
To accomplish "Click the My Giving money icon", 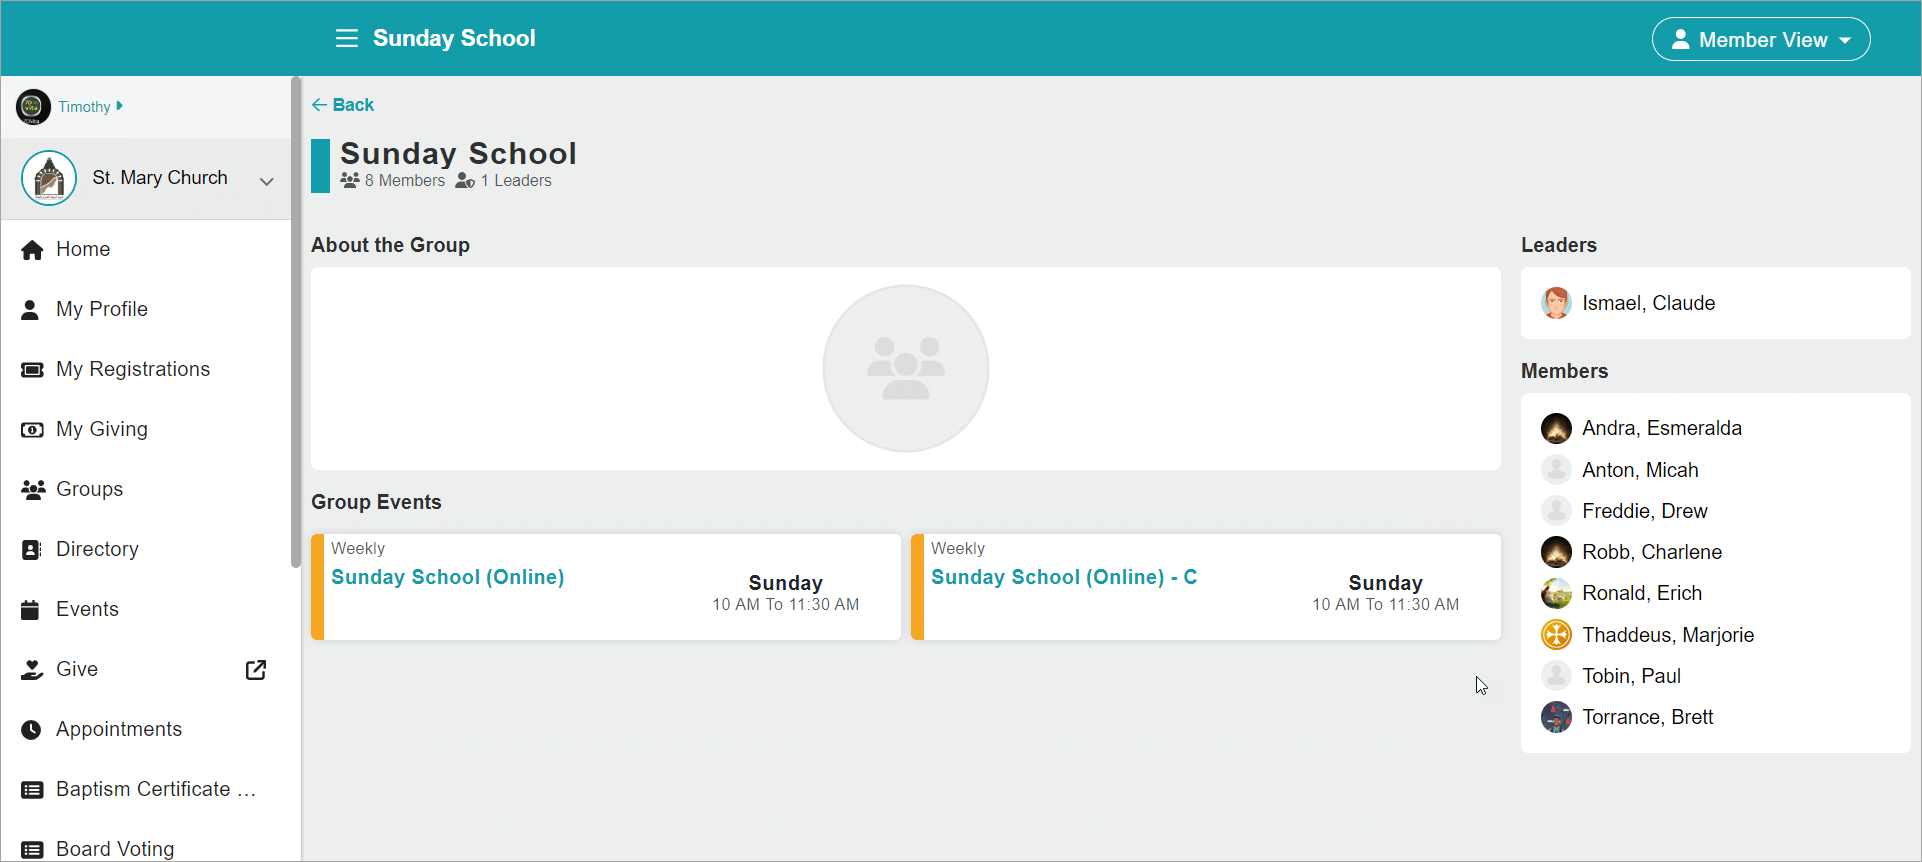I will pyautogui.click(x=32, y=429).
